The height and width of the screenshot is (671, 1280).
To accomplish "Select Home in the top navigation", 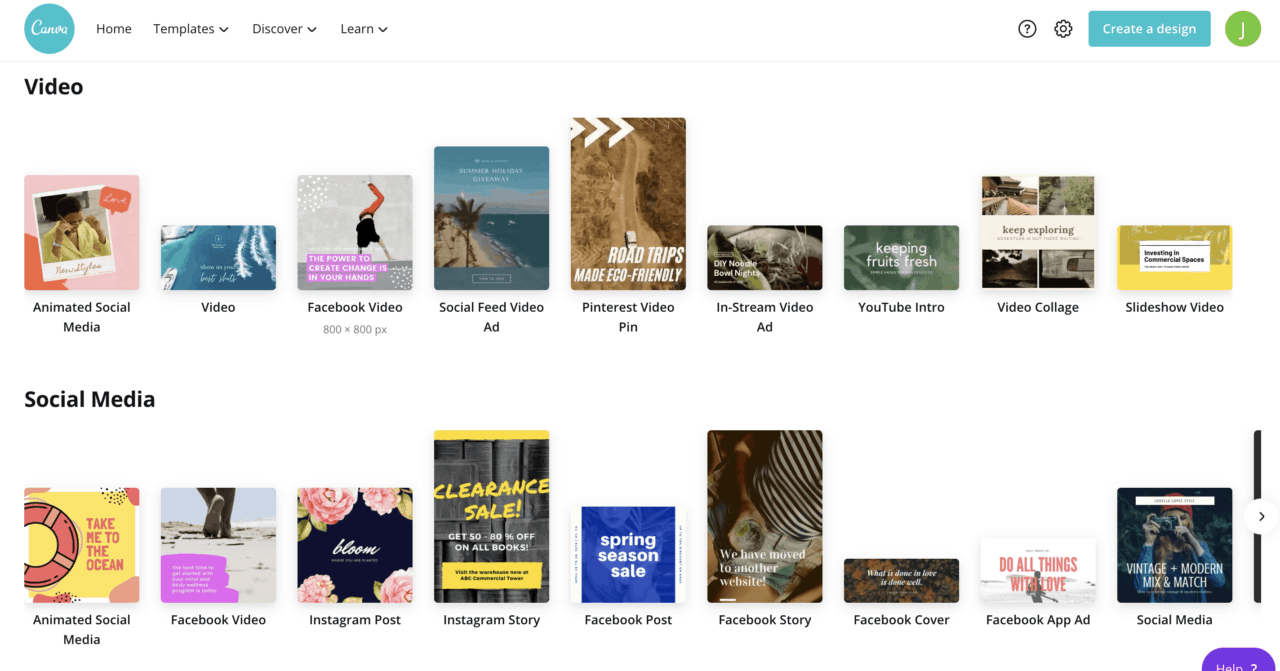I will click(x=113, y=28).
